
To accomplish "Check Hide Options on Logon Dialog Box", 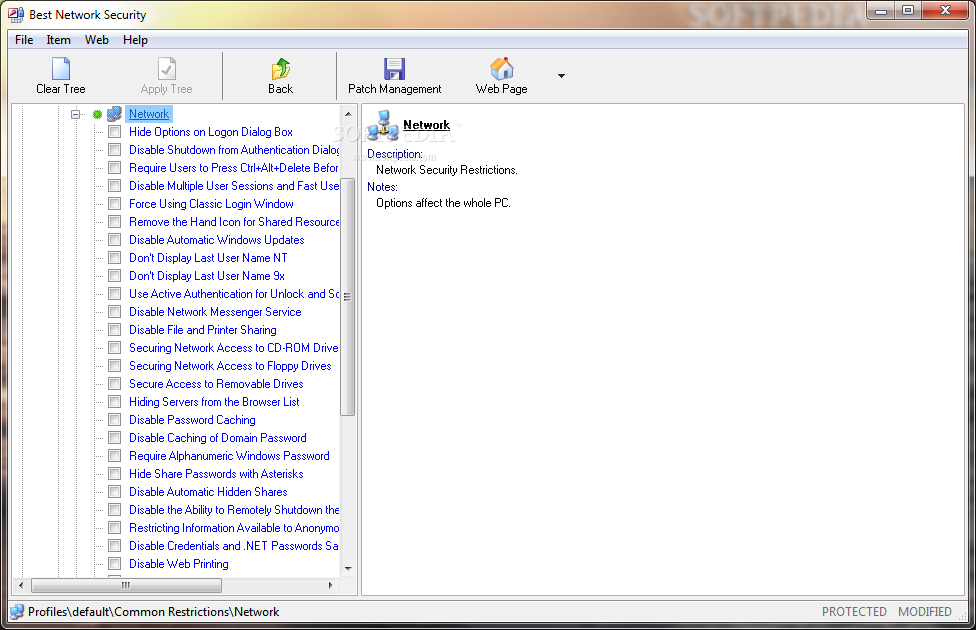I will pos(115,132).
